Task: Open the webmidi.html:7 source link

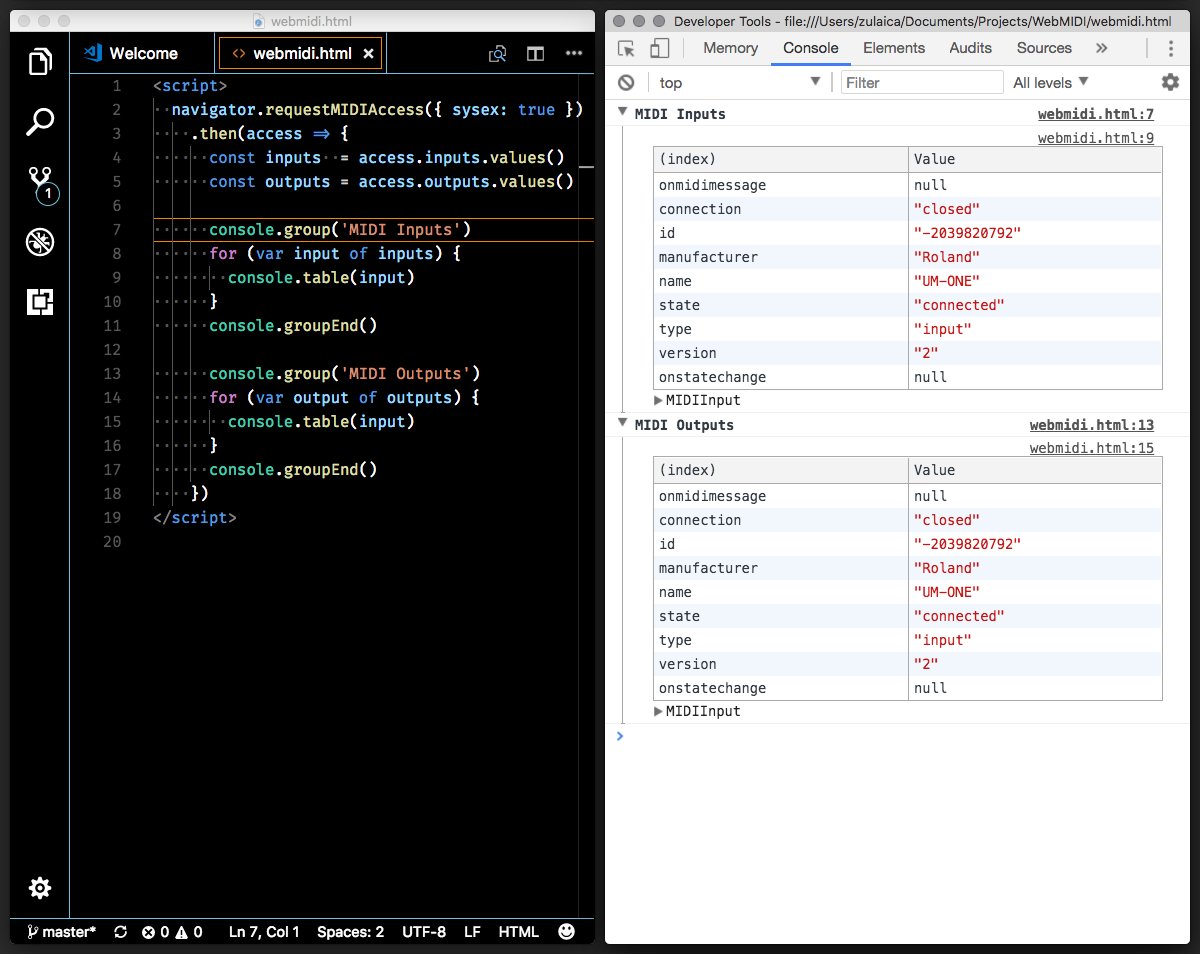Action: 1096,114
